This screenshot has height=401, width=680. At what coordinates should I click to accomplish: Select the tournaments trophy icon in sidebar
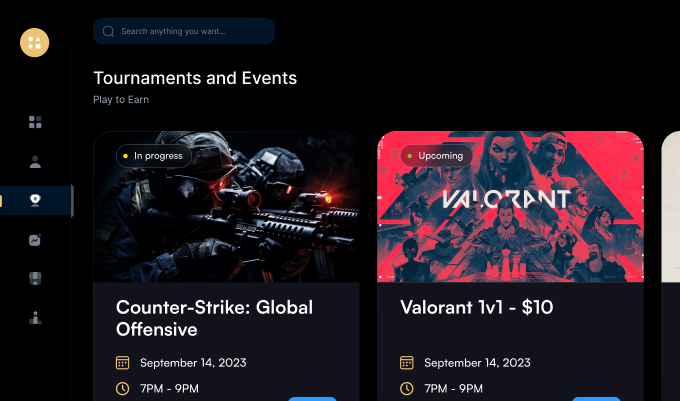[35, 200]
